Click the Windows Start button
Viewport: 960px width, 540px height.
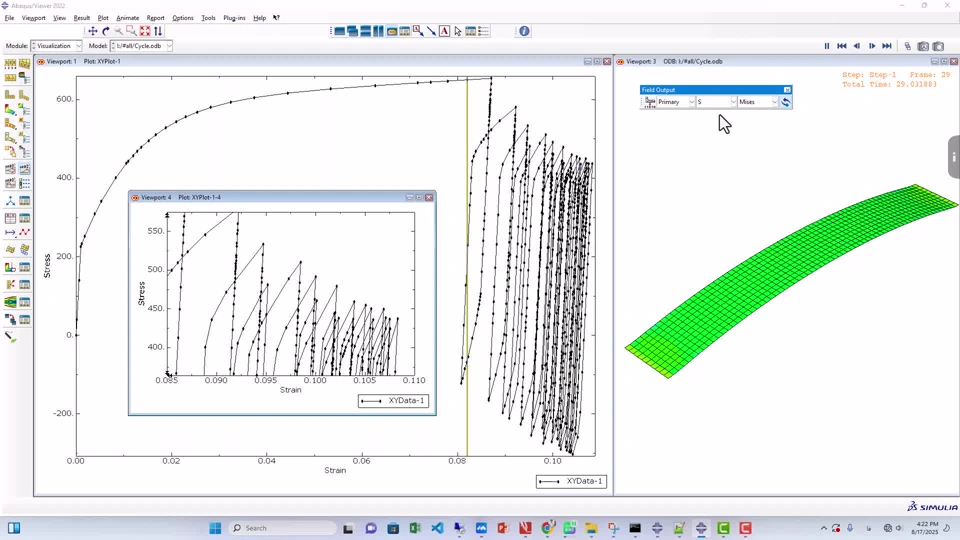(215, 528)
